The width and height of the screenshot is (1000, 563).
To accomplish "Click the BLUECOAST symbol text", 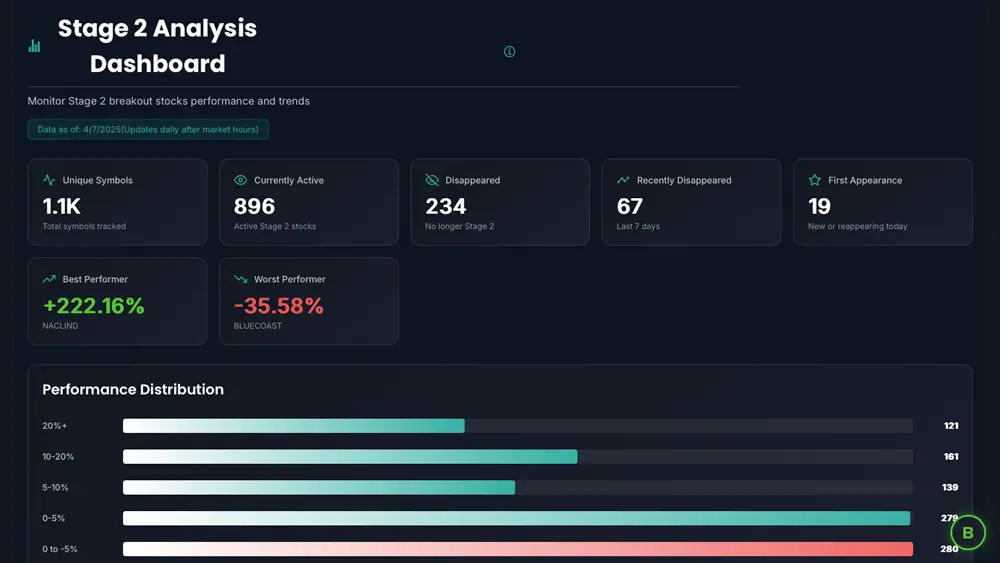I will click(x=258, y=325).
